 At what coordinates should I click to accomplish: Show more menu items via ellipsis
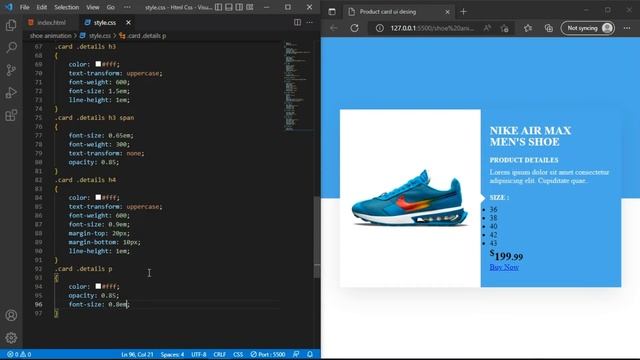click(x=127, y=7)
